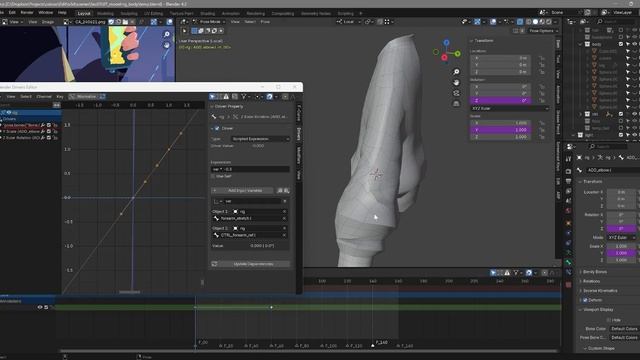Choose rendered viewport shading icon
The width and height of the screenshot is (640, 360).
pos(549,22)
